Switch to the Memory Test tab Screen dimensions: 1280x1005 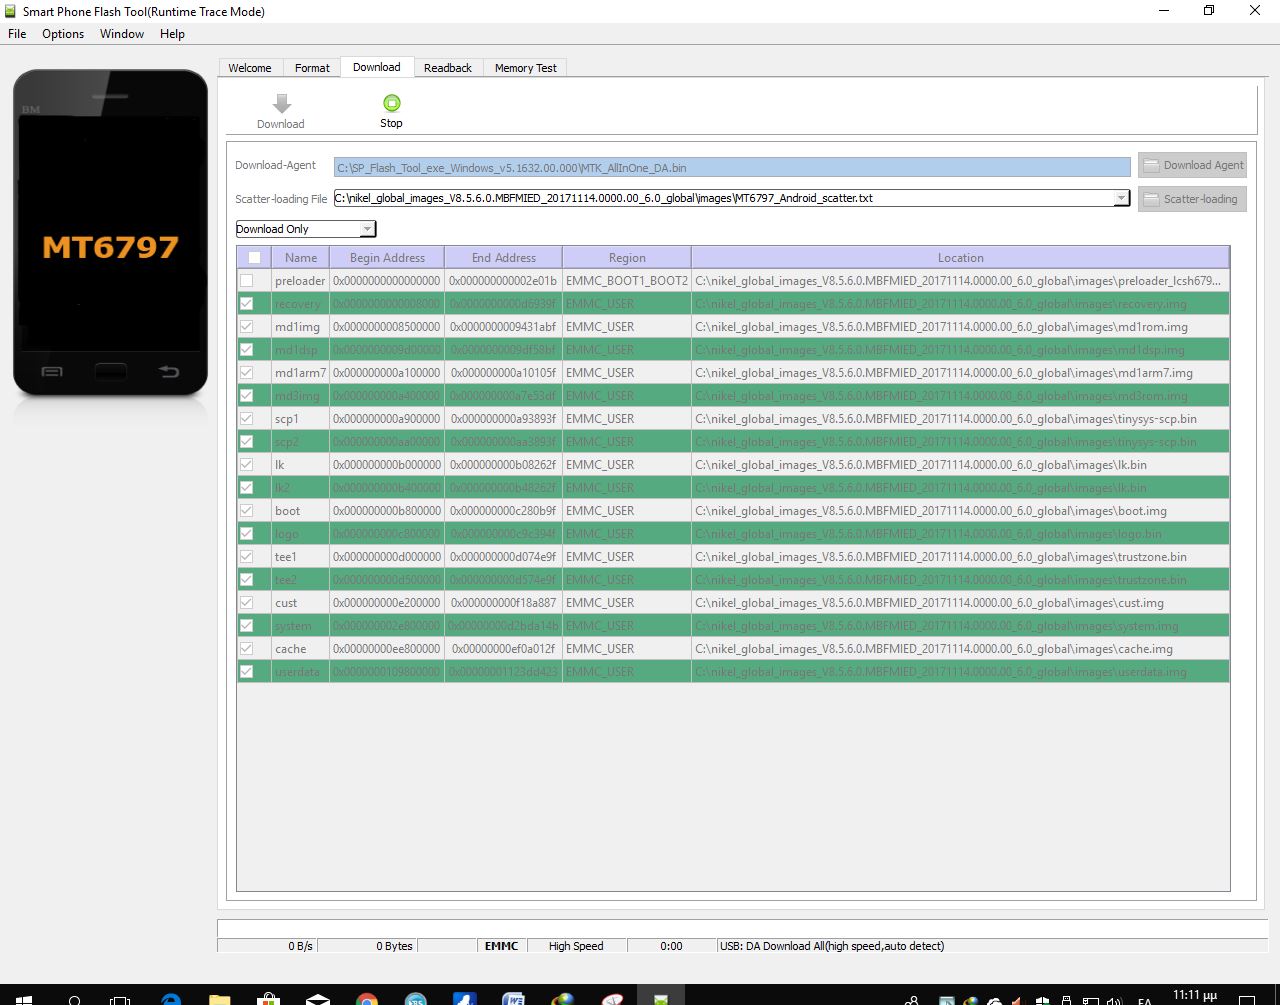(525, 68)
